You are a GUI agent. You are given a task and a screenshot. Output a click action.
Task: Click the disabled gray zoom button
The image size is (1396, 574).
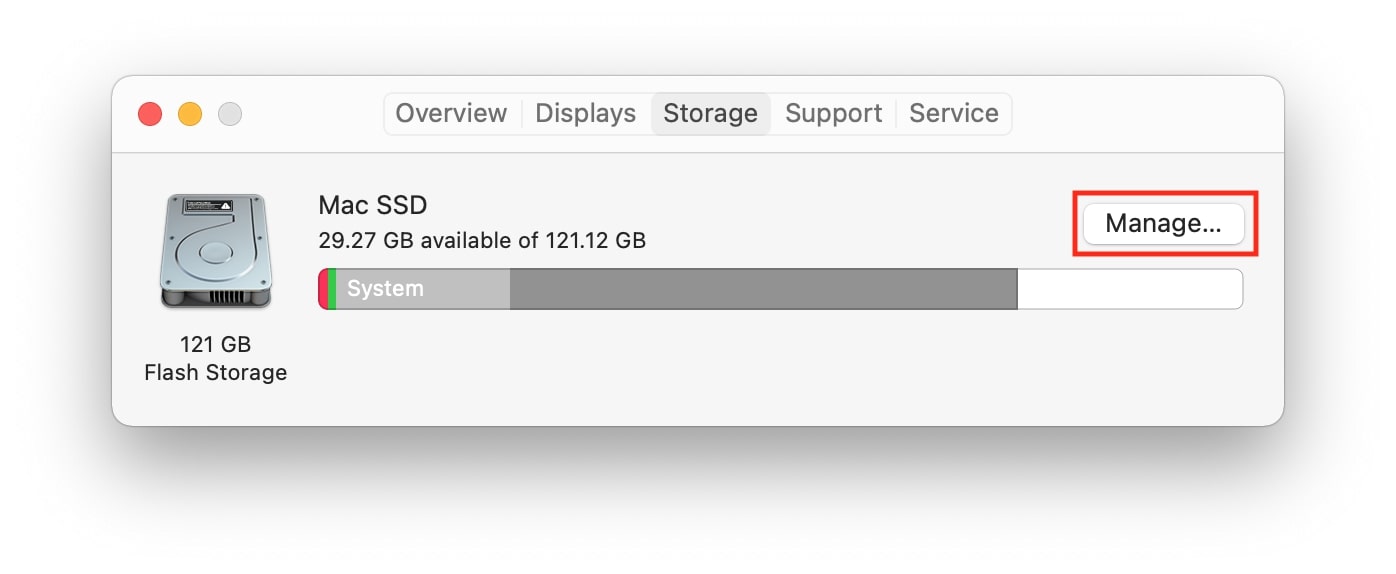click(230, 114)
